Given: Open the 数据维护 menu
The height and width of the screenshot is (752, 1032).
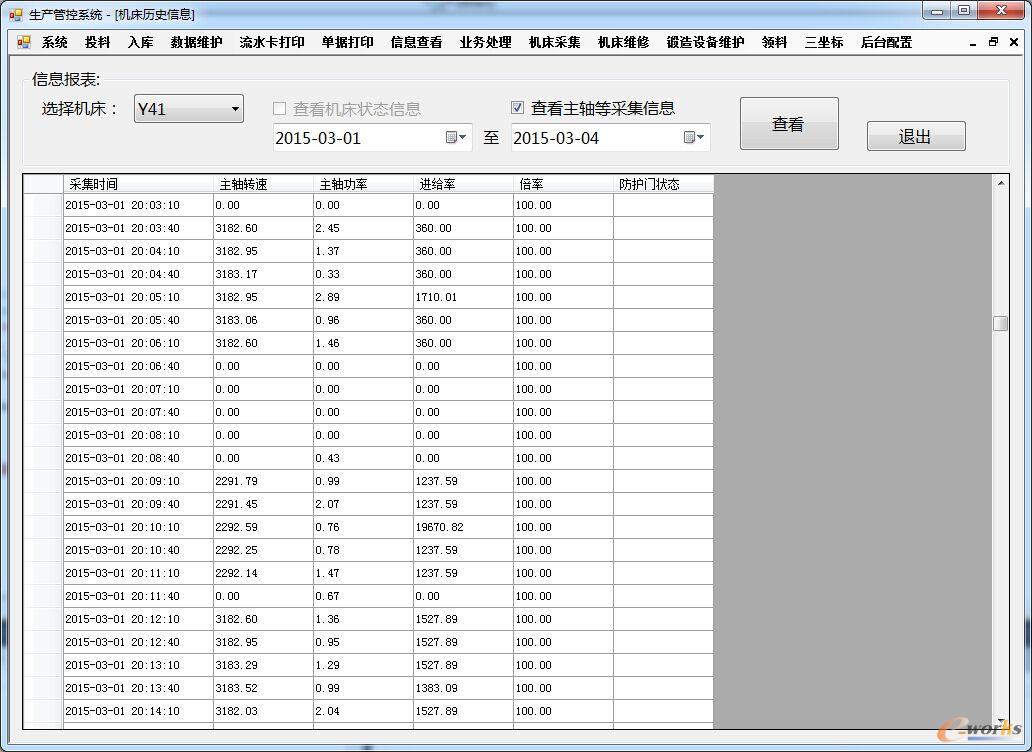Looking at the screenshot, I should pyautogui.click(x=196, y=43).
